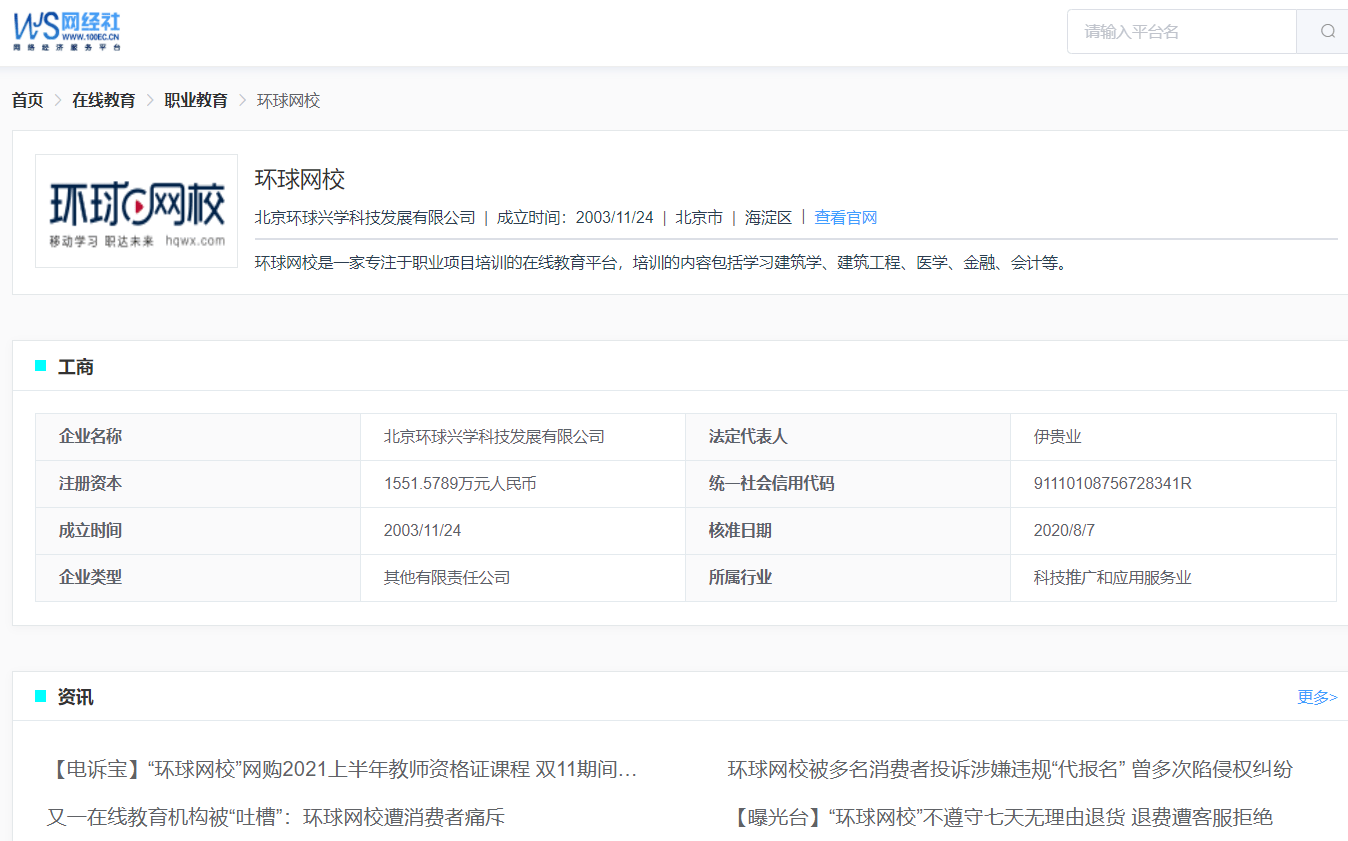This screenshot has height=841, width=1348.
Task: Select 其他有限责任公司 value
Action: pyautogui.click(x=447, y=578)
